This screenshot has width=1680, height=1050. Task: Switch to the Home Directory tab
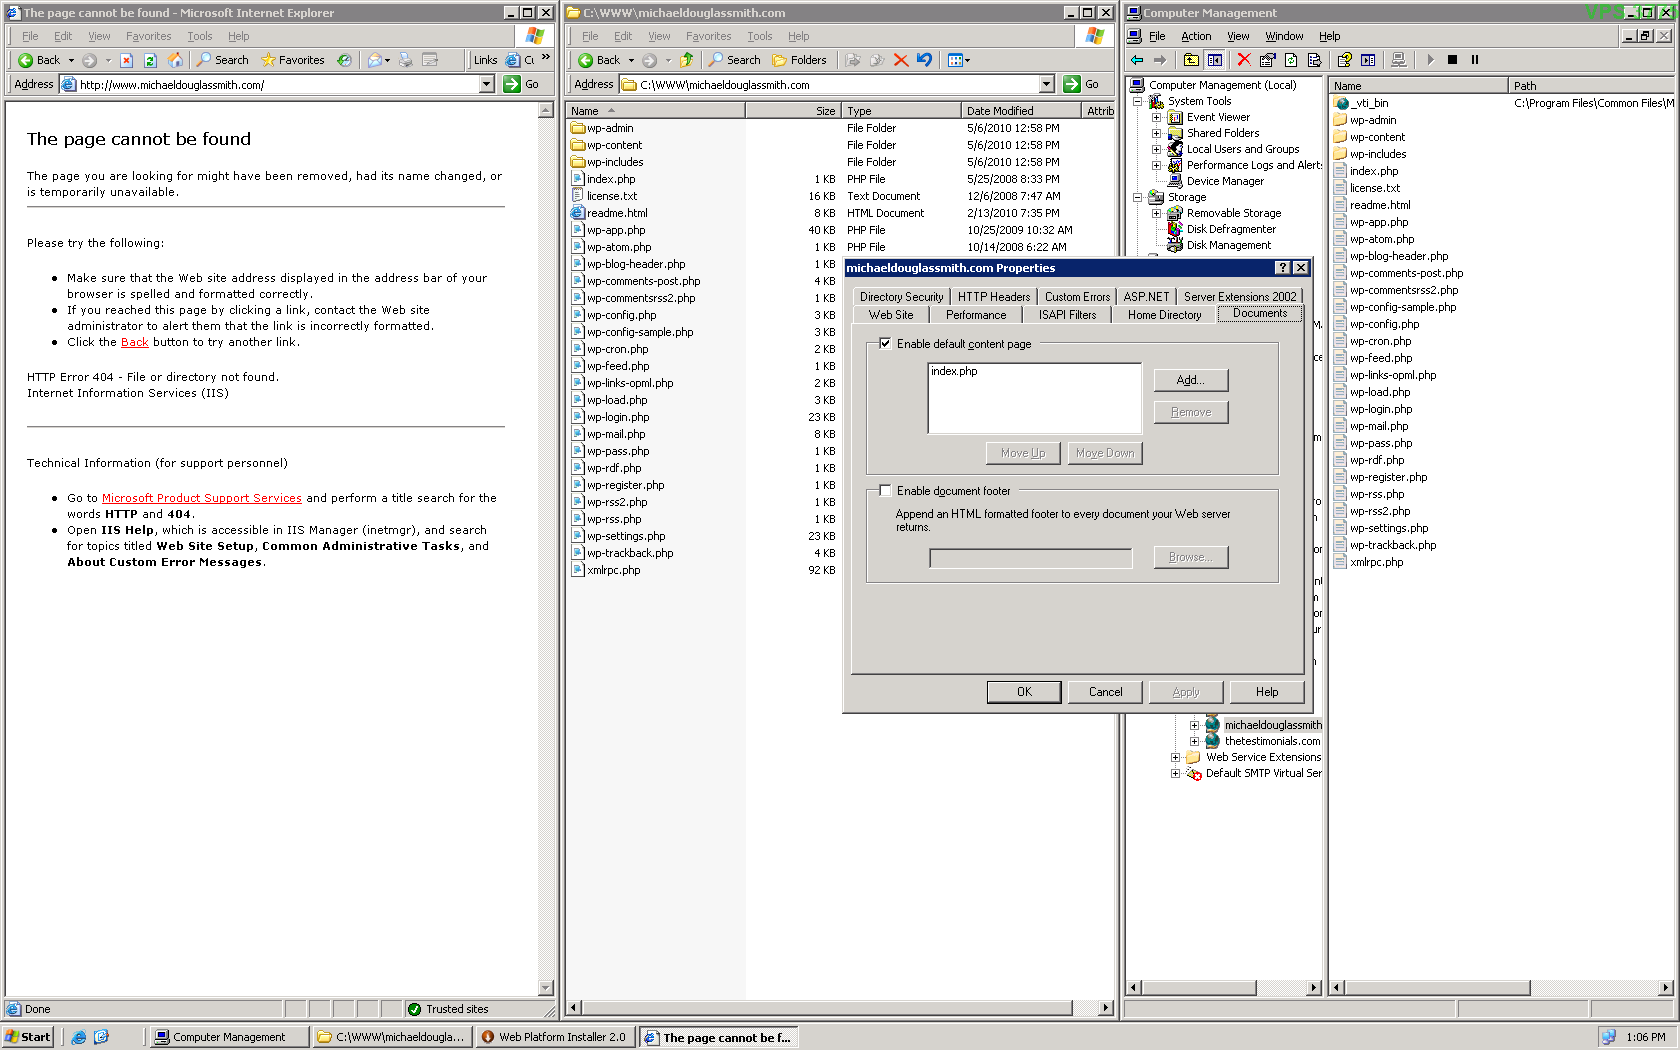(x=1164, y=315)
